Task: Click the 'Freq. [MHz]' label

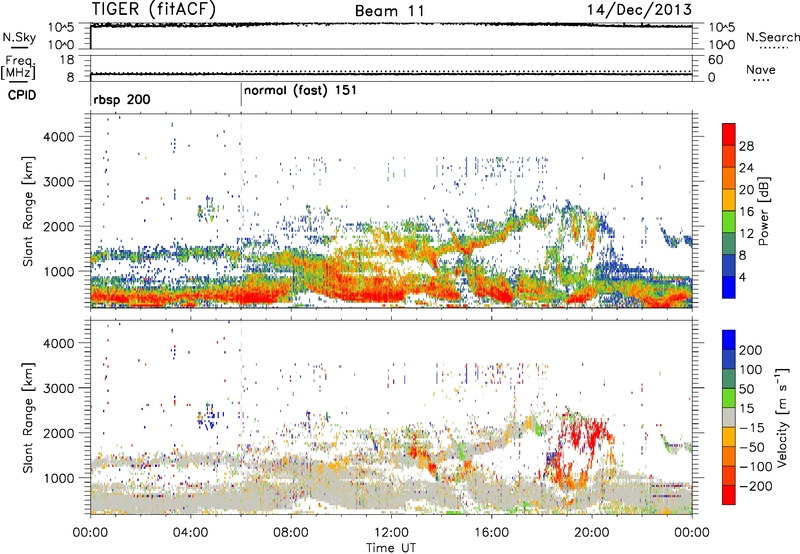Action: 18,68
